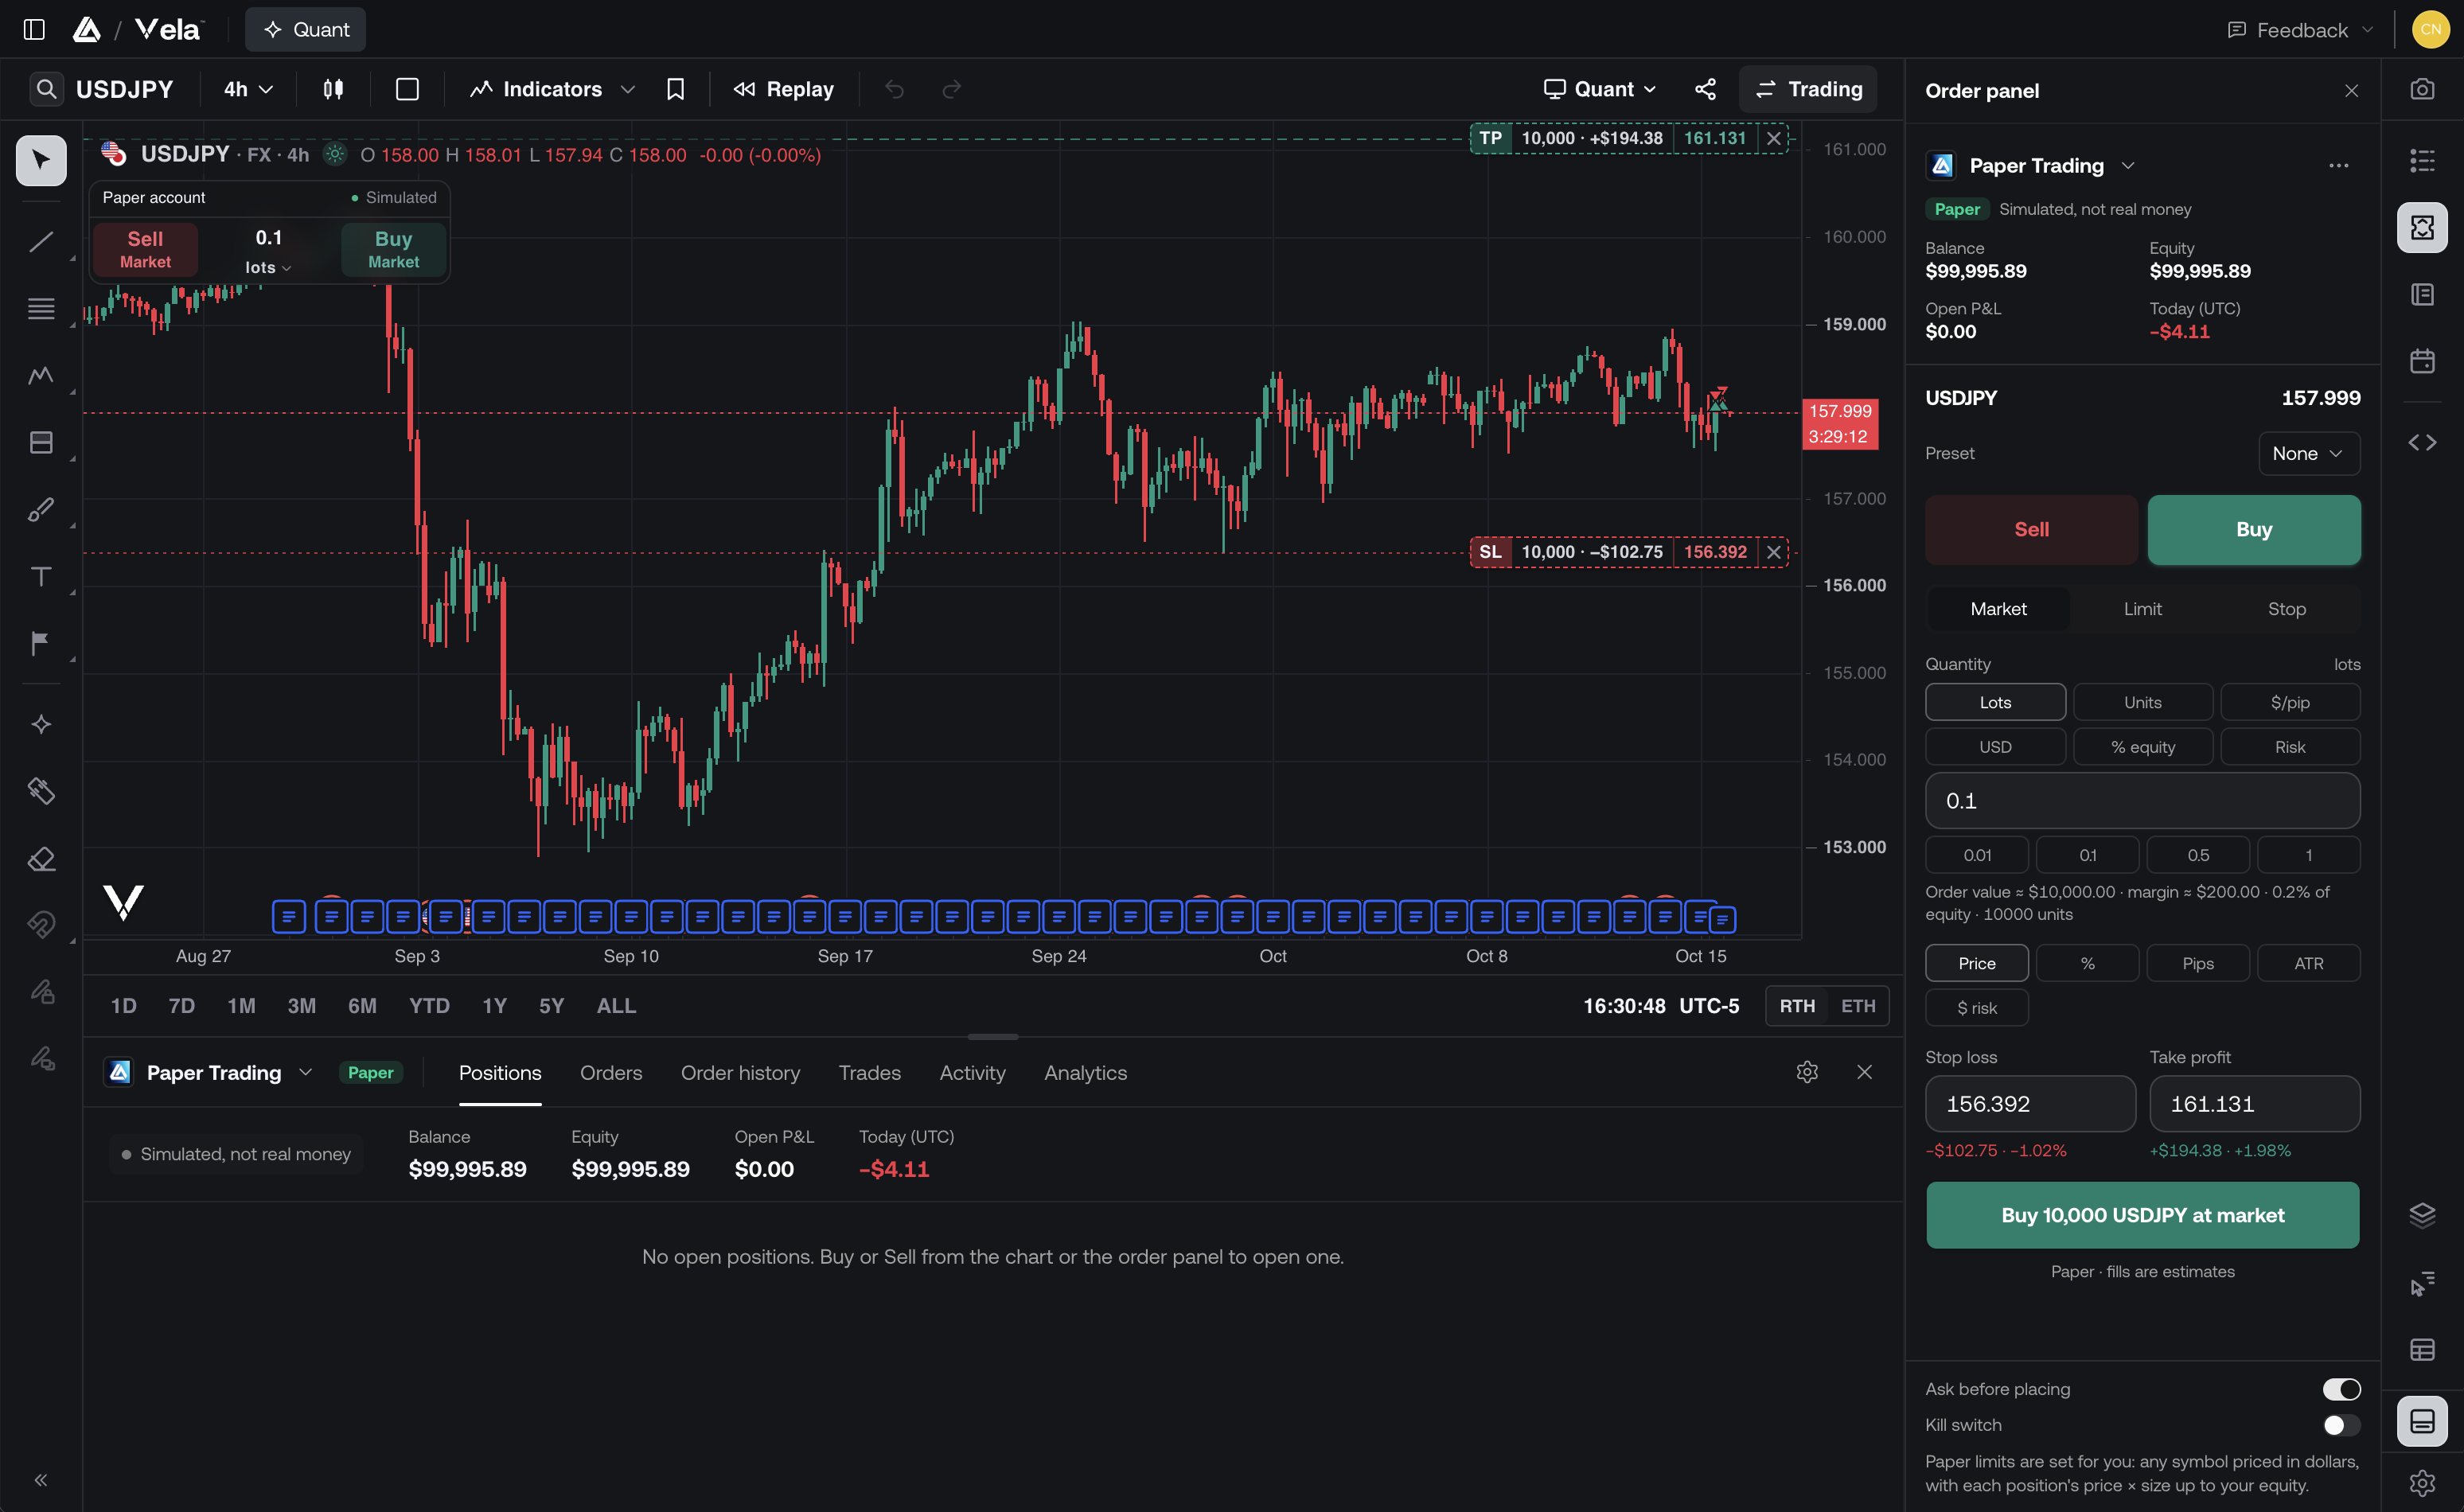The image size is (2464, 1512).
Task: Select ATR stop mode
Action: tap(2308, 963)
